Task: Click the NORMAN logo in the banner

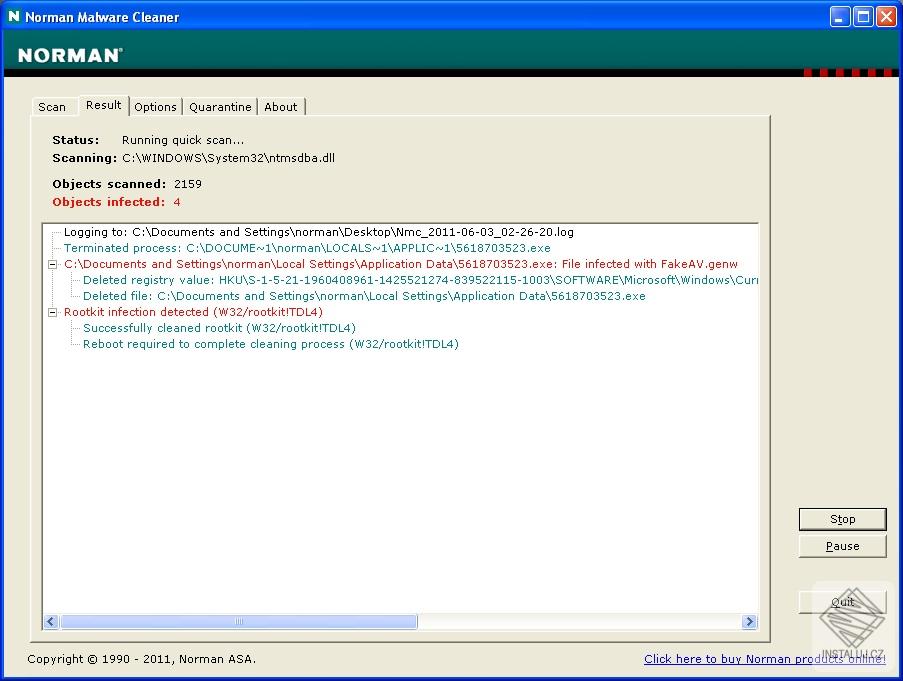Action: tap(70, 55)
